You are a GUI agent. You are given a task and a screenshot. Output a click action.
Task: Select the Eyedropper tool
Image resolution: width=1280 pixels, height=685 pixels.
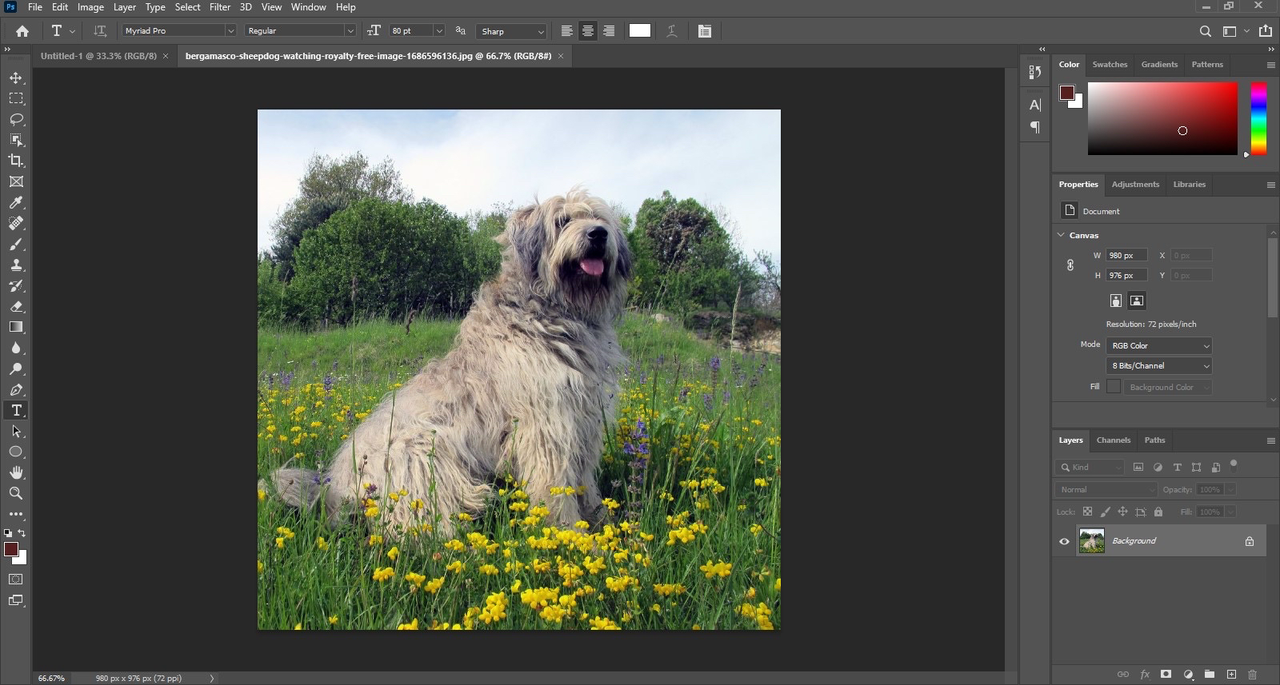(x=16, y=203)
